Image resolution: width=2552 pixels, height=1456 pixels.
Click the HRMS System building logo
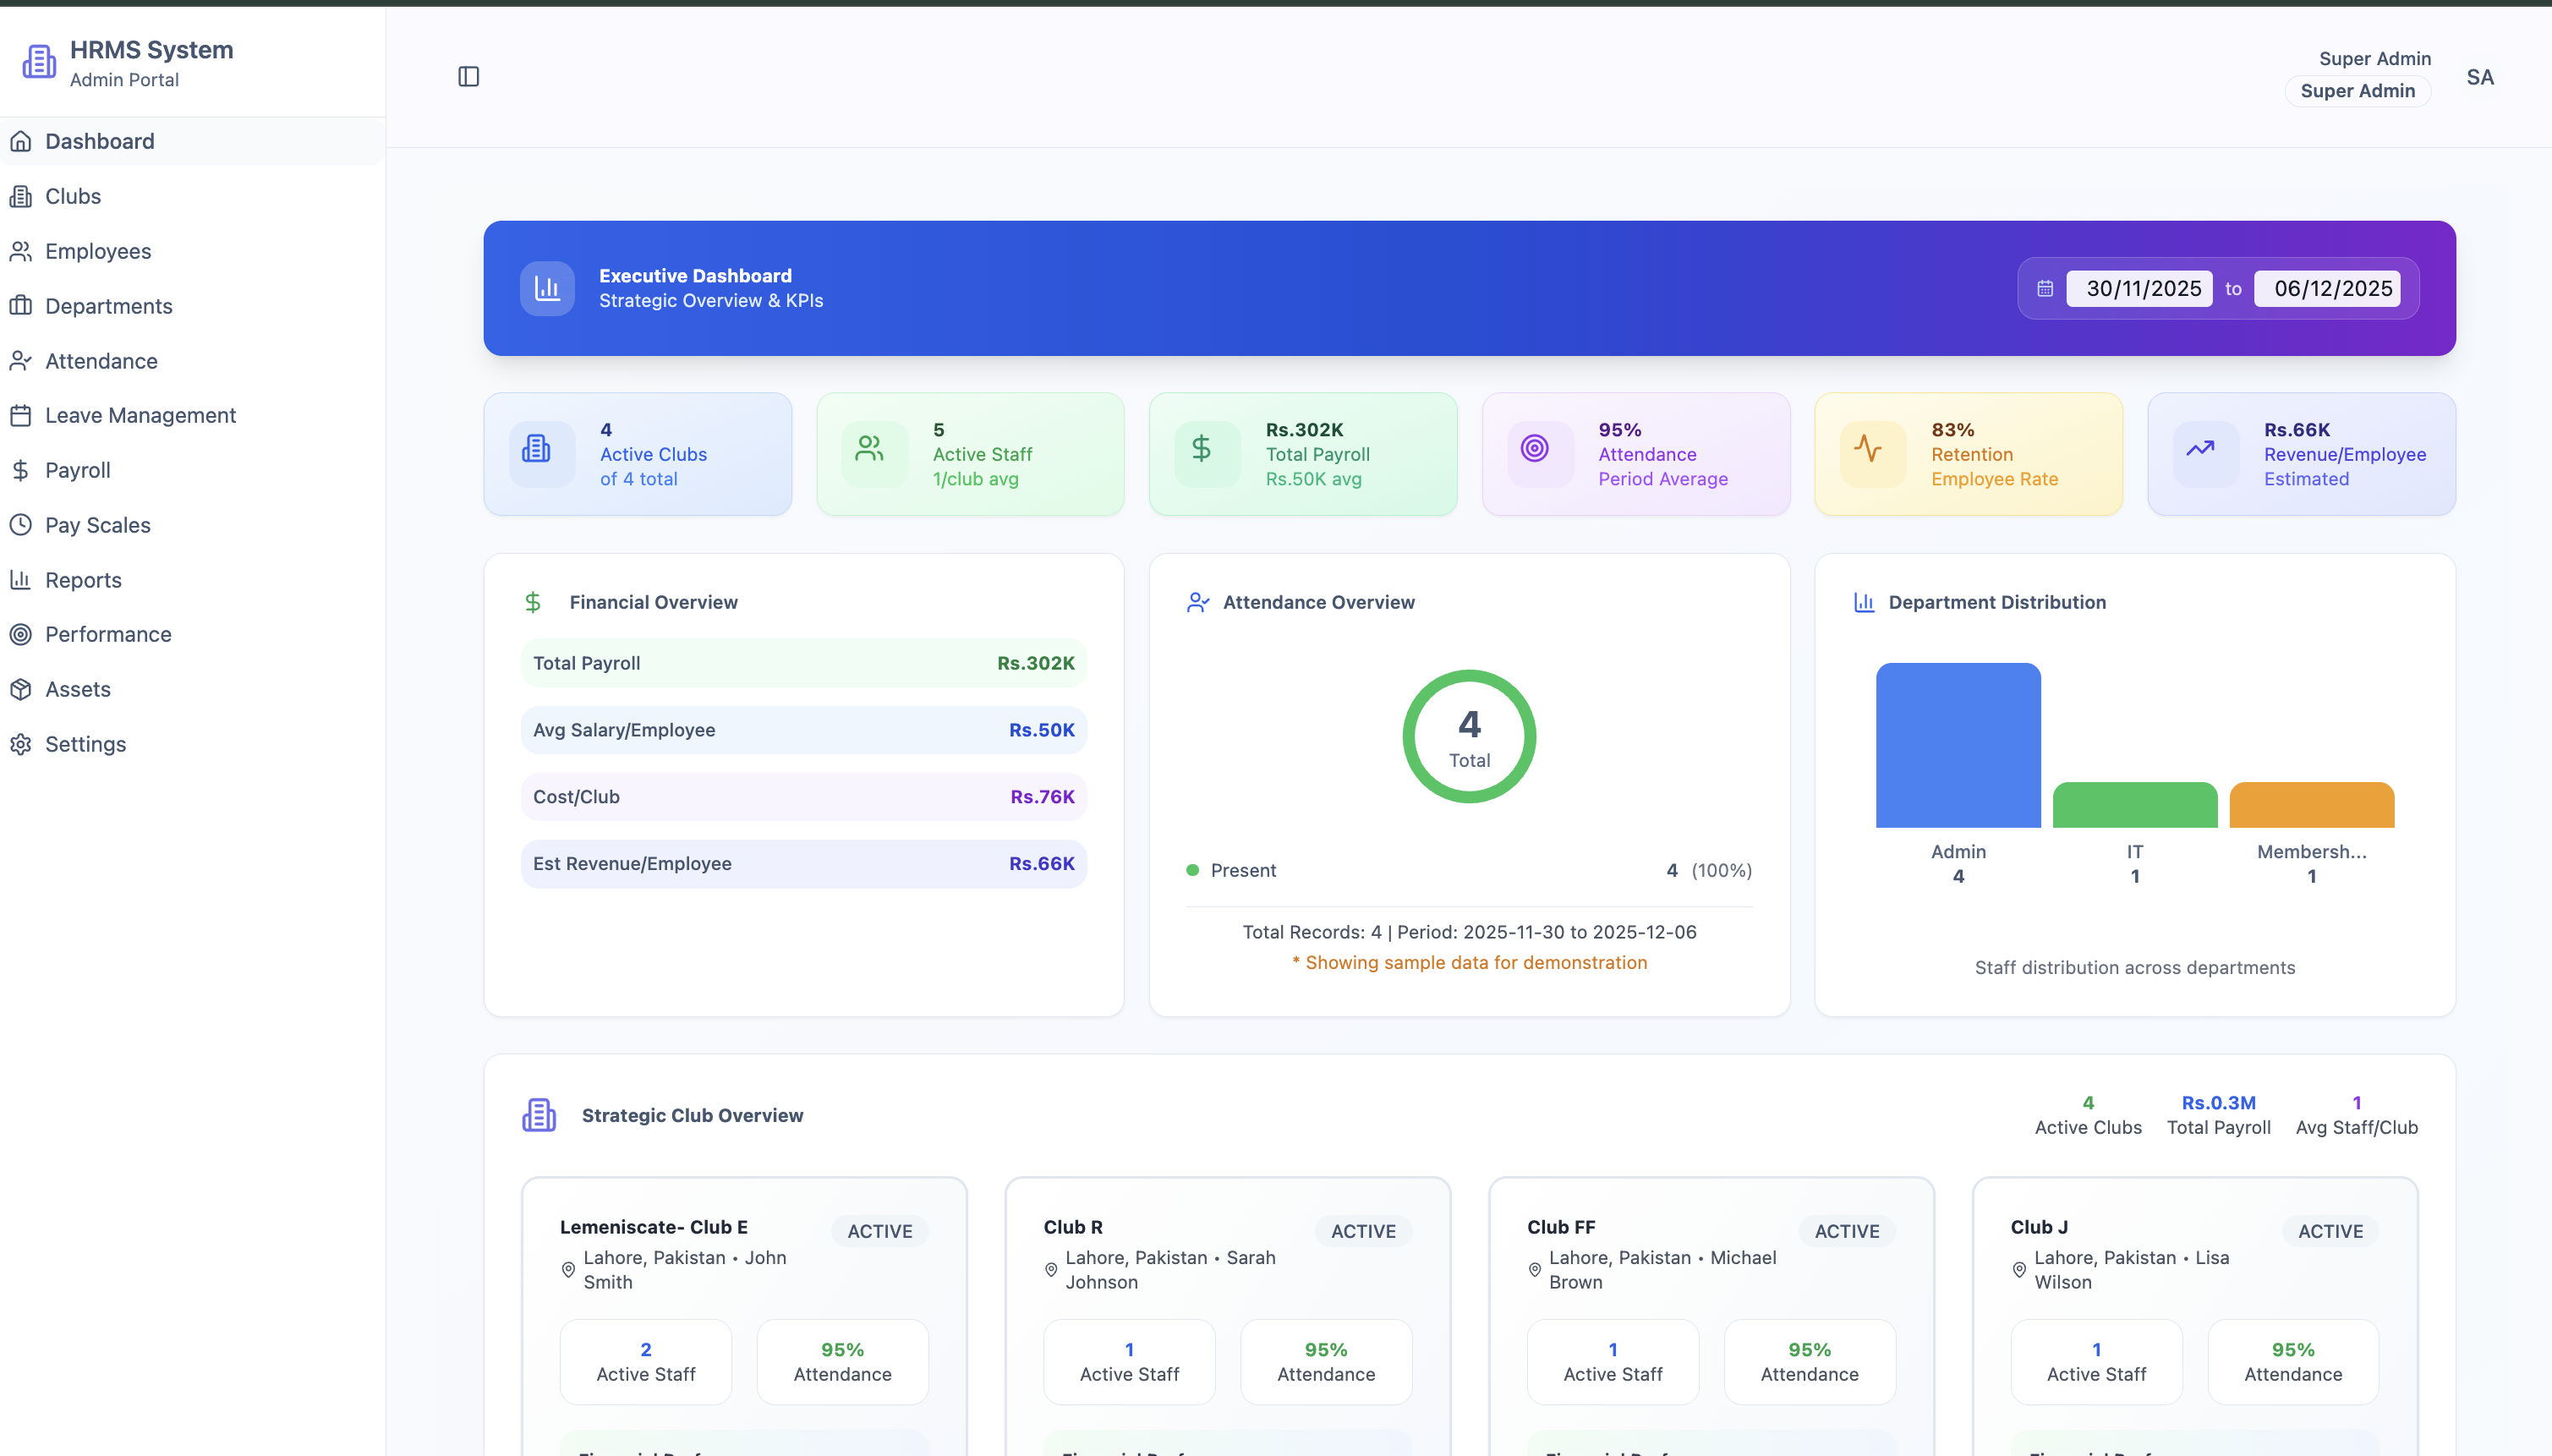39,62
